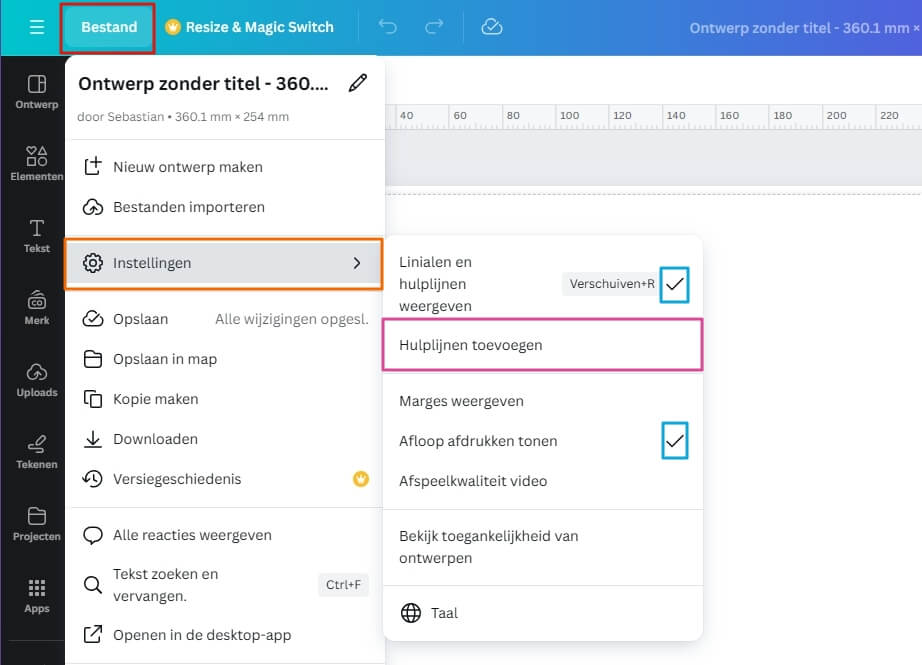This screenshot has height=665, width=922.
Task: Select Marges weergeven option
Action: [542, 401]
